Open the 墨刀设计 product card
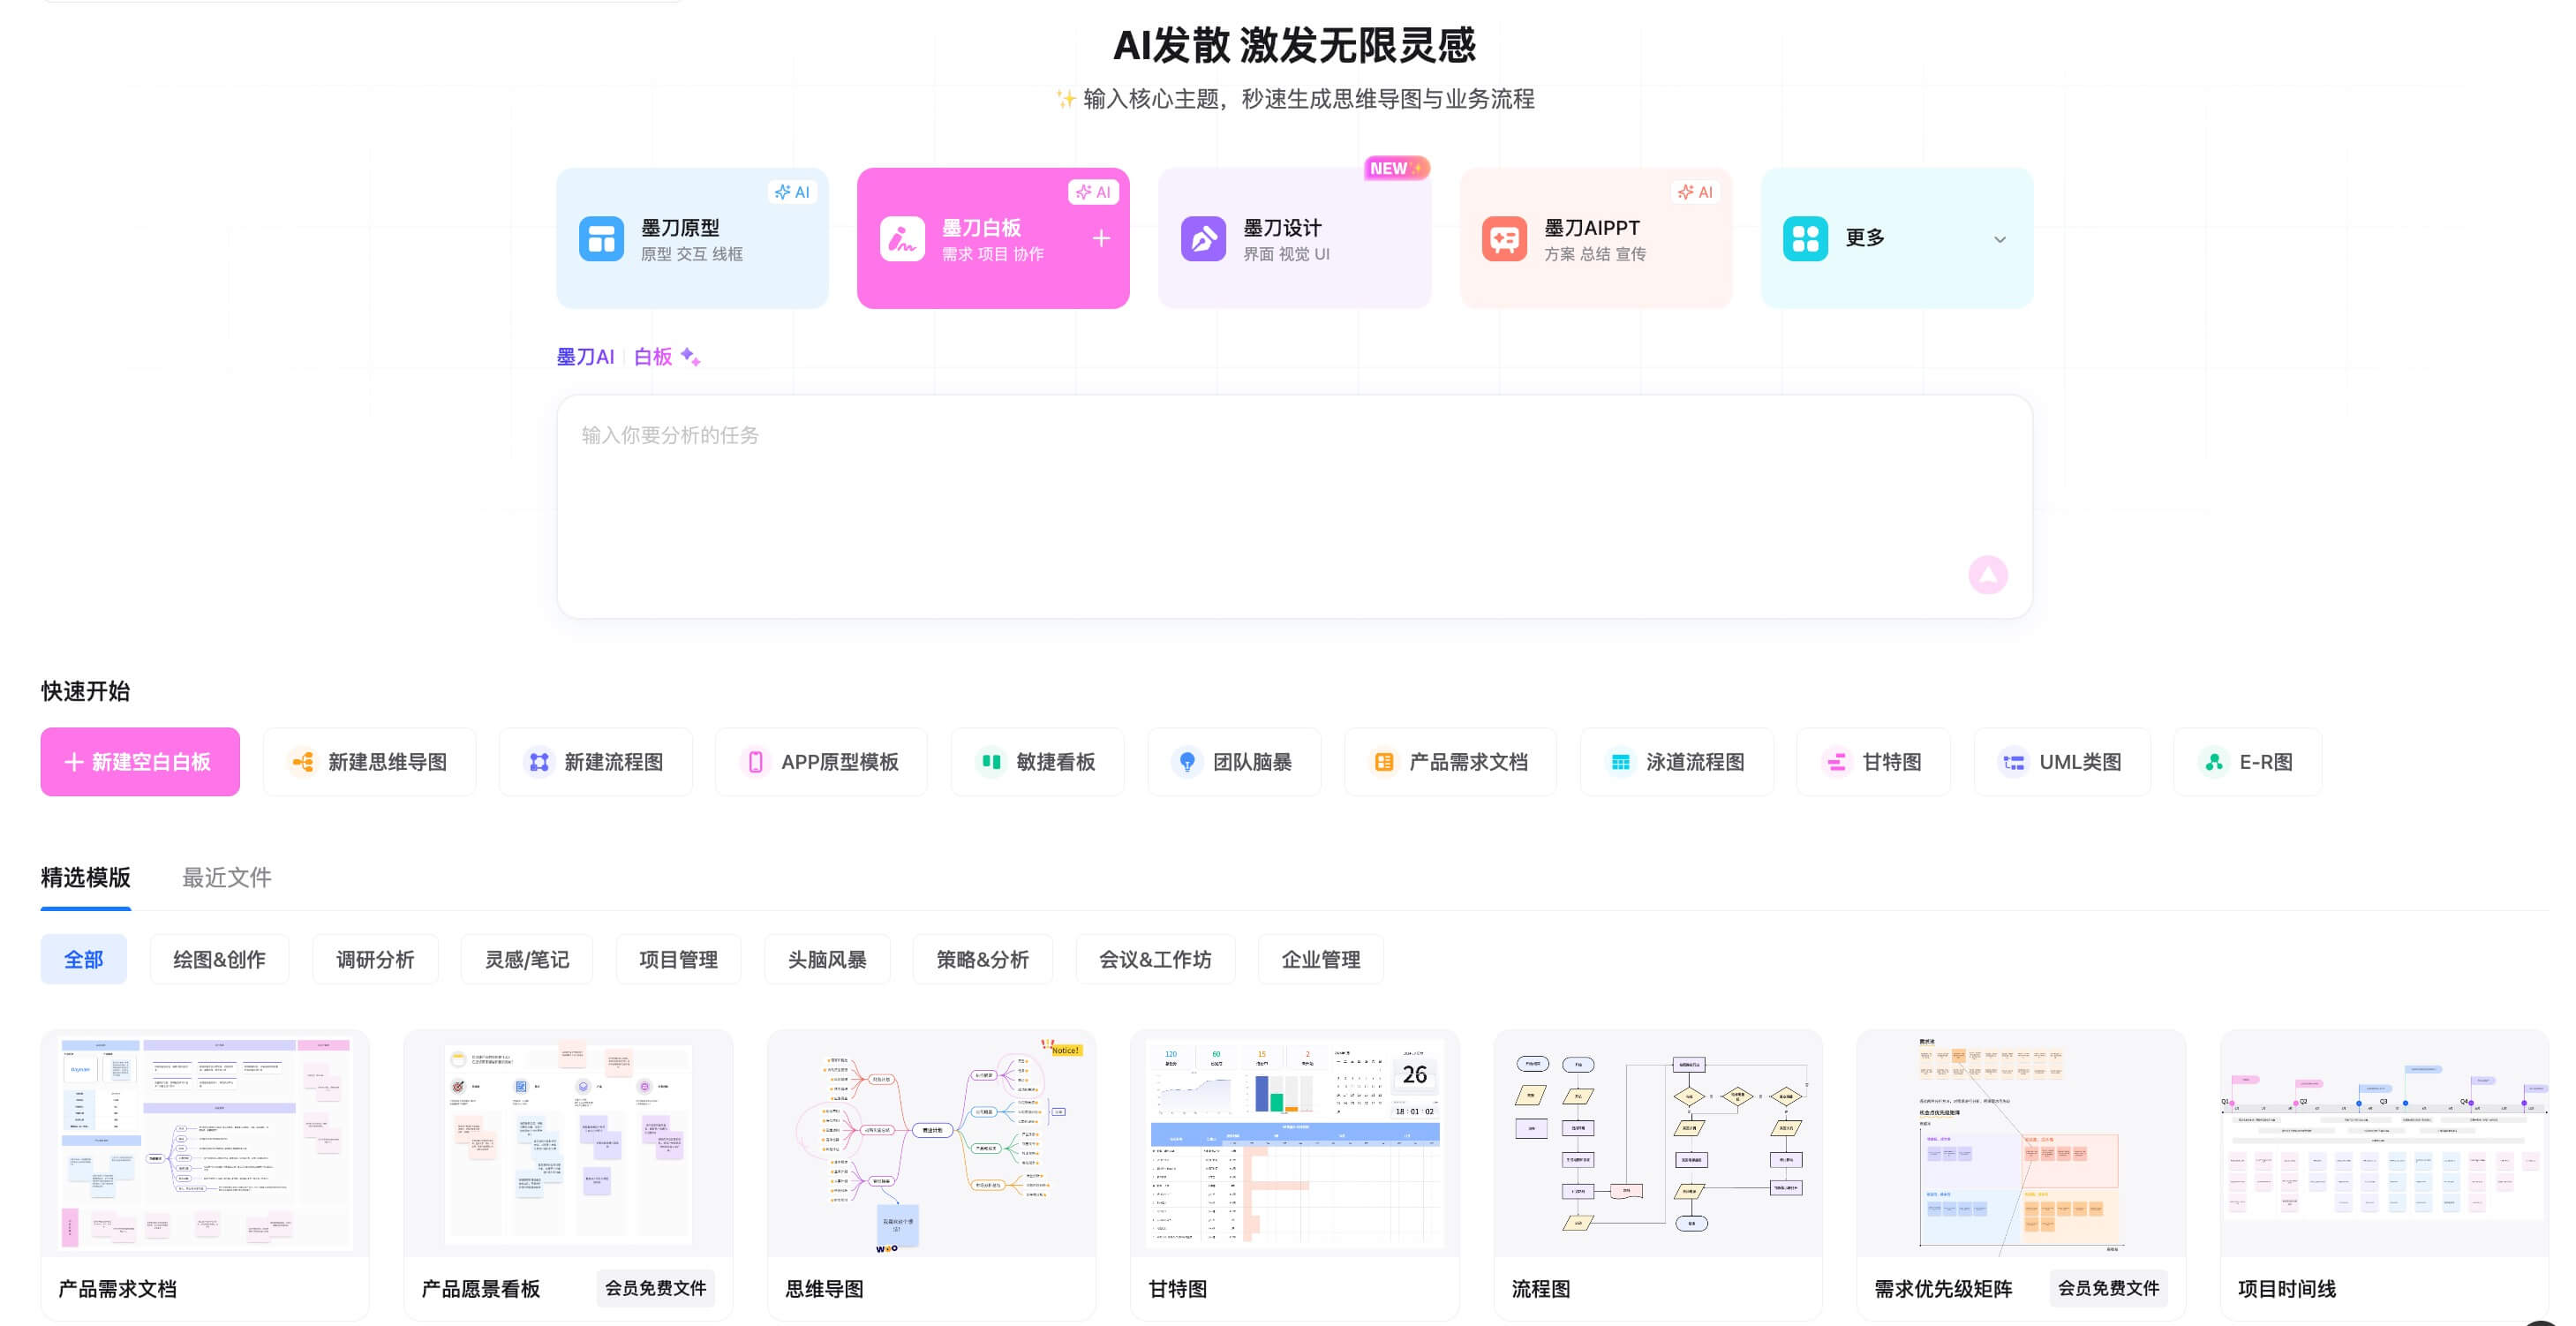The height and width of the screenshot is (1326, 2576). (x=1294, y=238)
